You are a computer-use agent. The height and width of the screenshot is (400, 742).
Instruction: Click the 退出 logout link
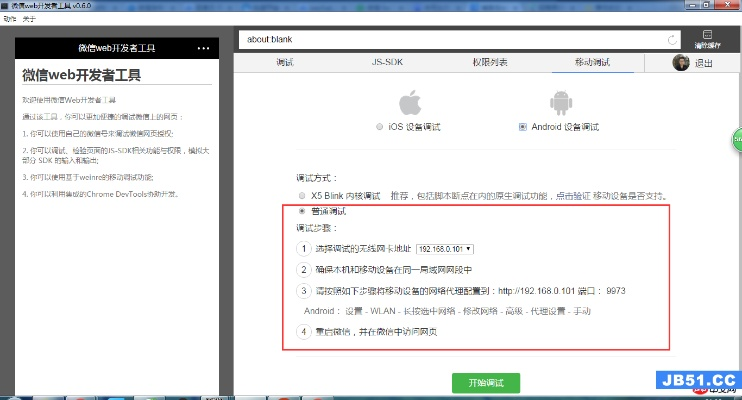(x=704, y=64)
